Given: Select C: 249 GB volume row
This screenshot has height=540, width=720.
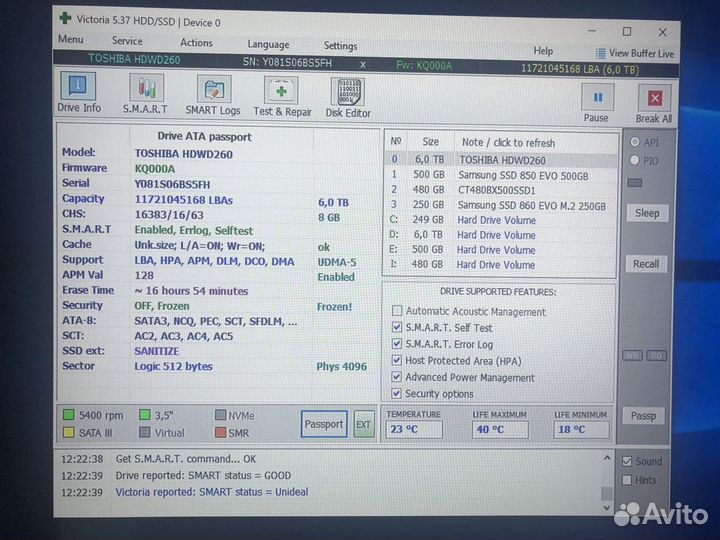Looking at the screenshot, I should click(x=501, y=220).
